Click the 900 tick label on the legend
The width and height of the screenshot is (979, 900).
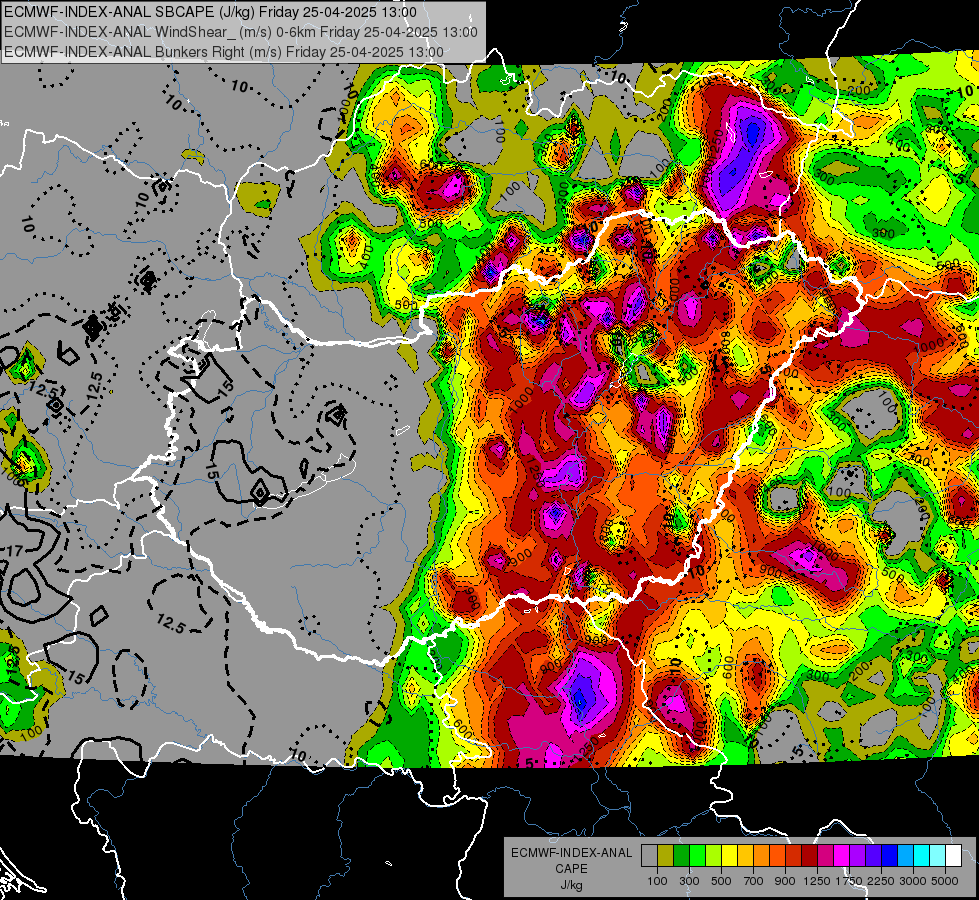[x=785, y=881]
